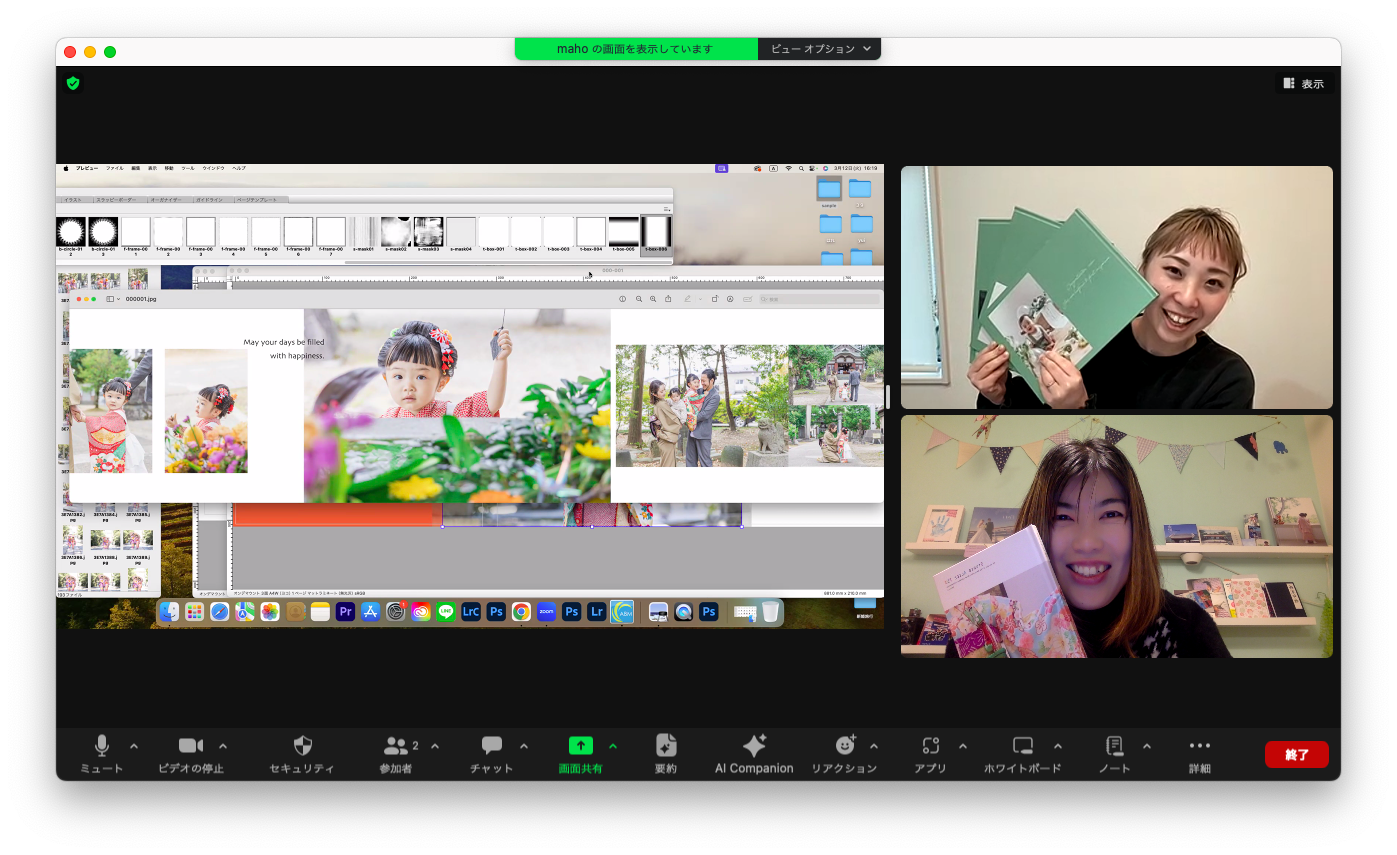Expand video options arrow beside ビデオの停止

(x=223, y=746)
